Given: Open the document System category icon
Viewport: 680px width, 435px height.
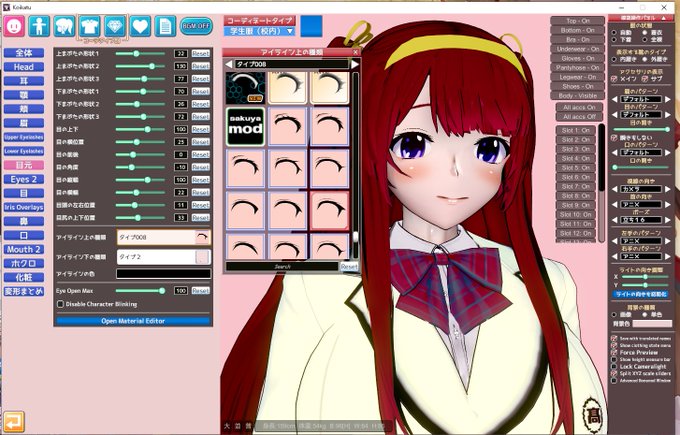Looking at the screenshot, I should [x=165, y=26].
